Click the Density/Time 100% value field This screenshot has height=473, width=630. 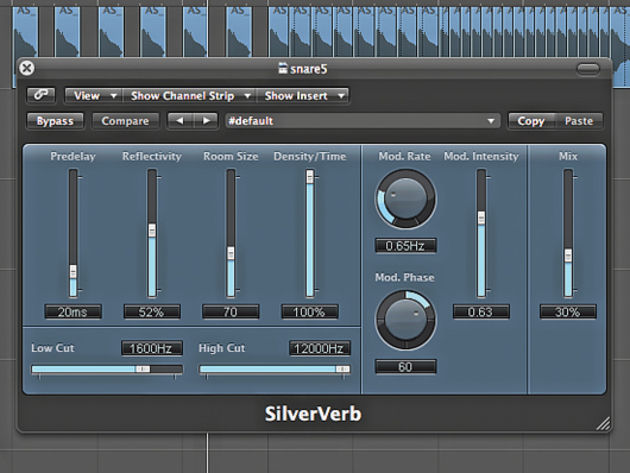310,312
